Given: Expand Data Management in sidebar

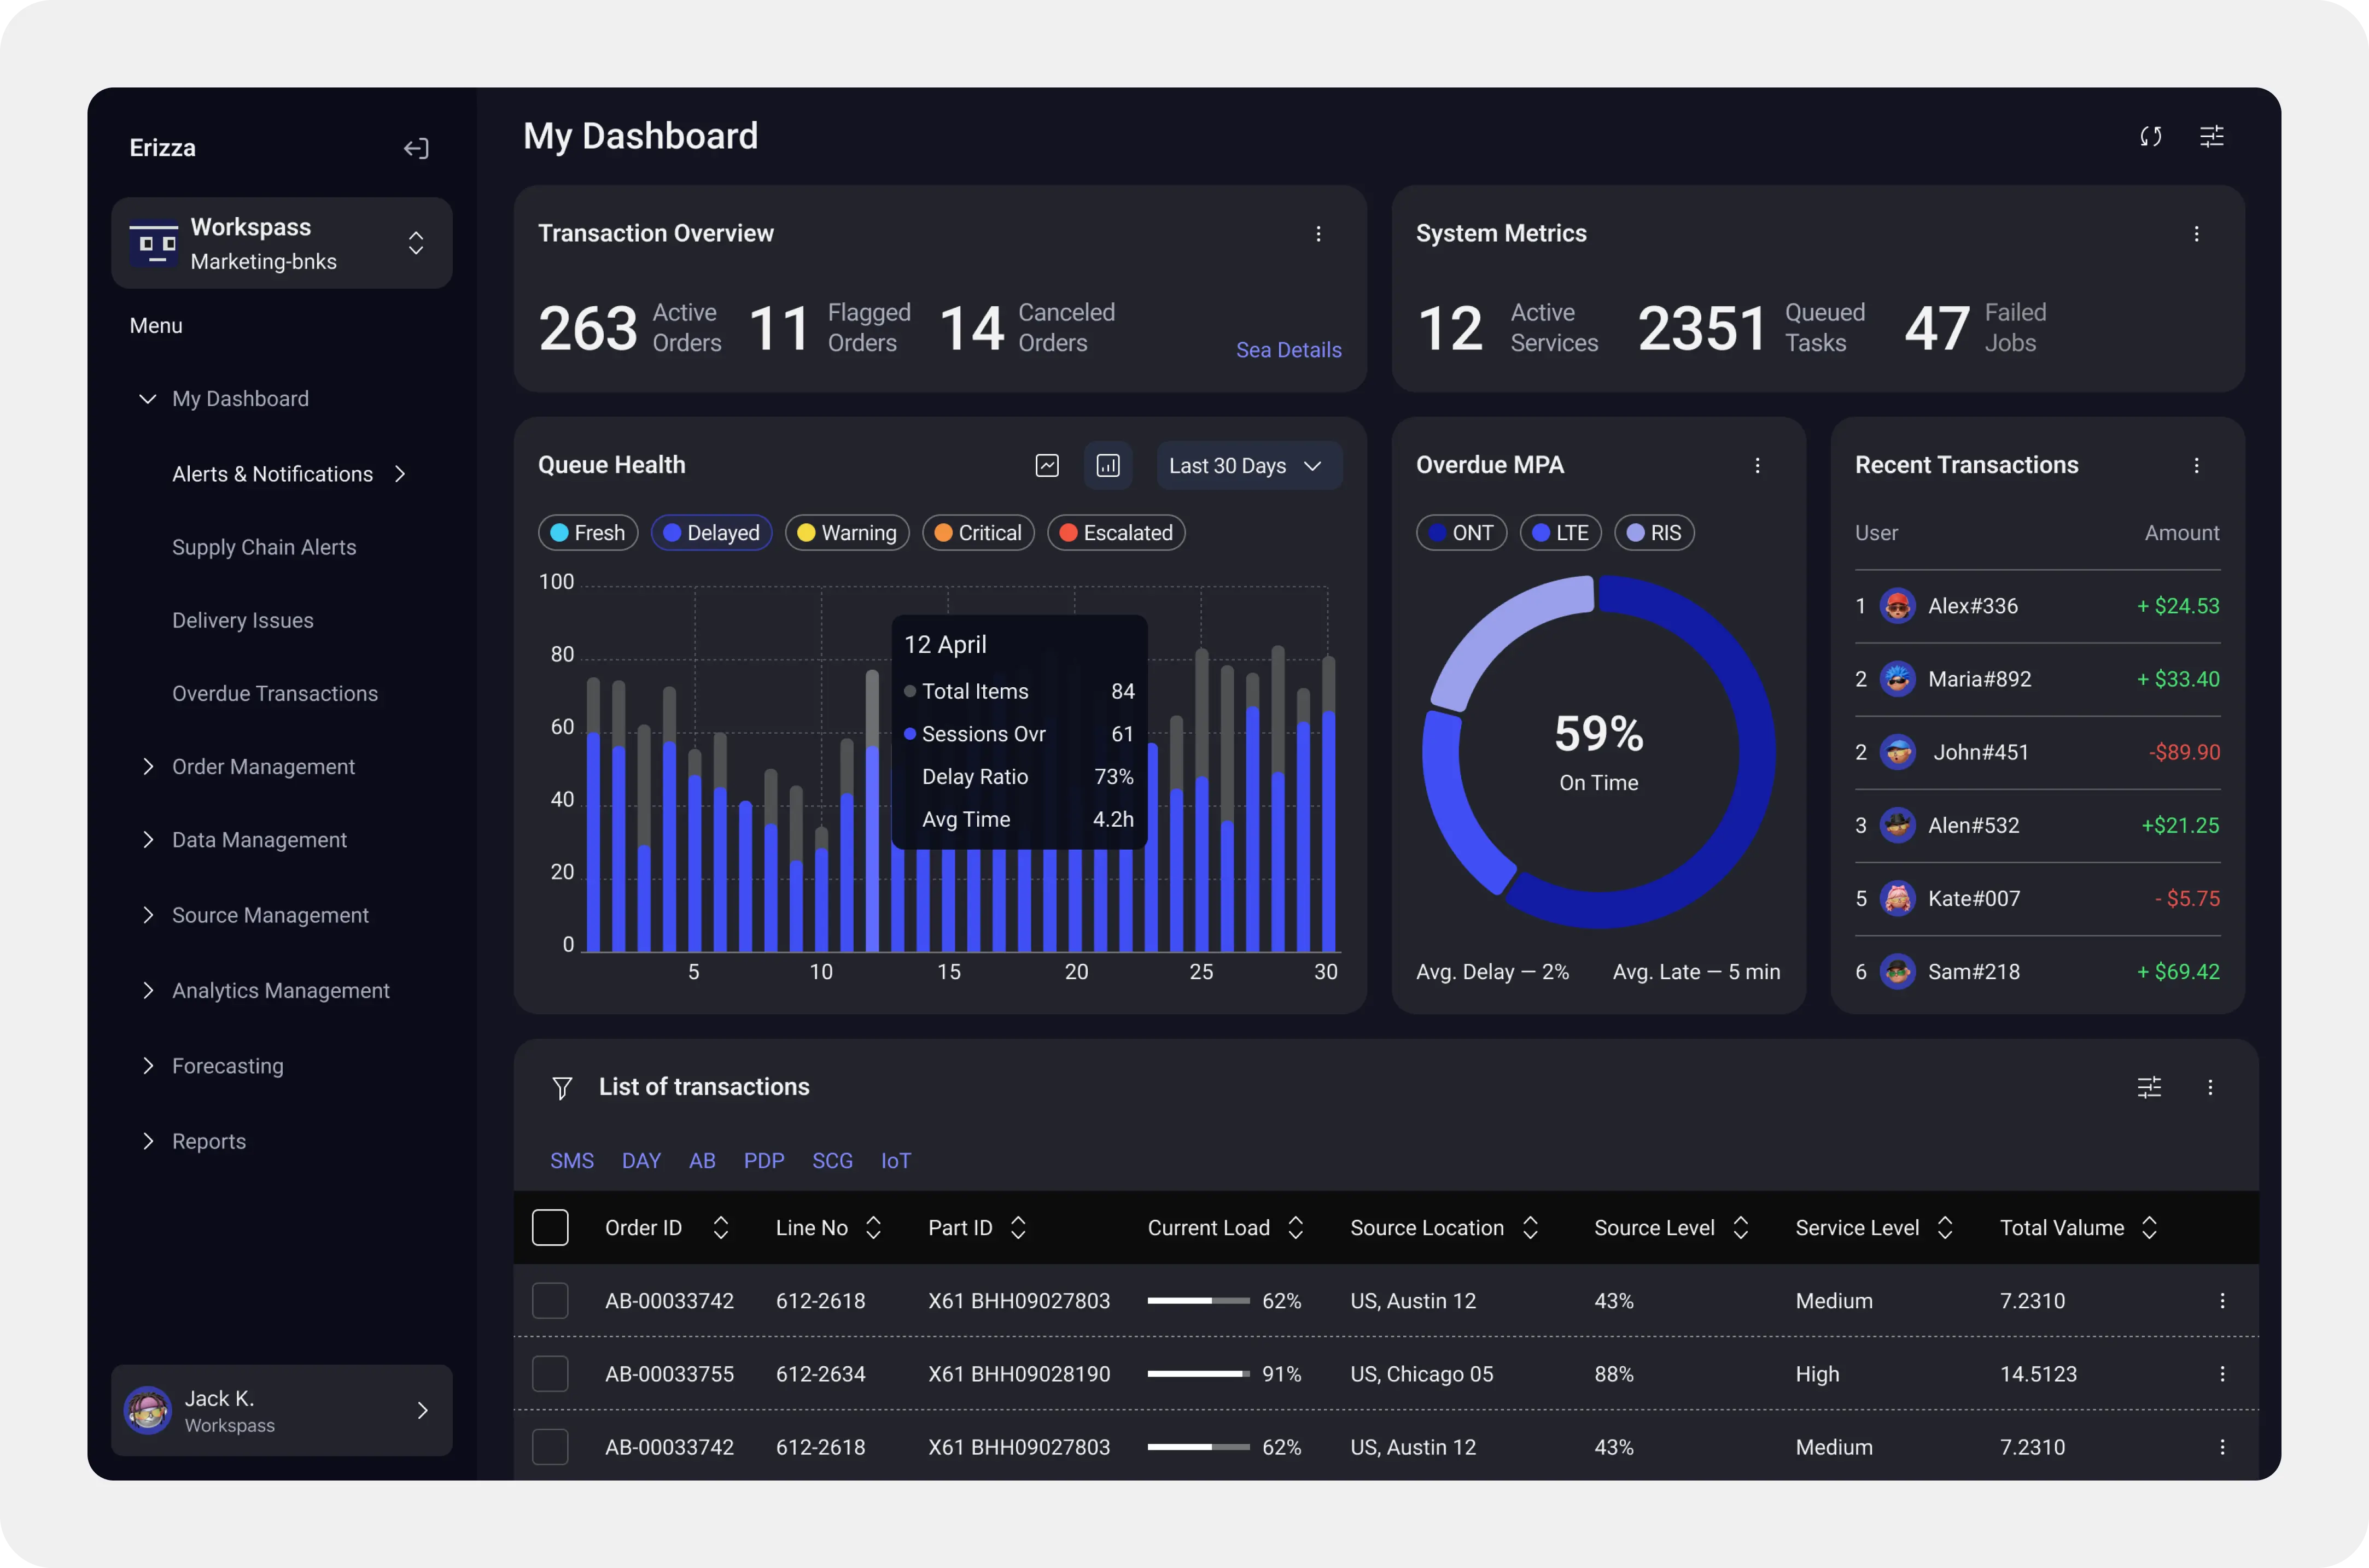Looking at the screenshot, I should tap(148, 840).
